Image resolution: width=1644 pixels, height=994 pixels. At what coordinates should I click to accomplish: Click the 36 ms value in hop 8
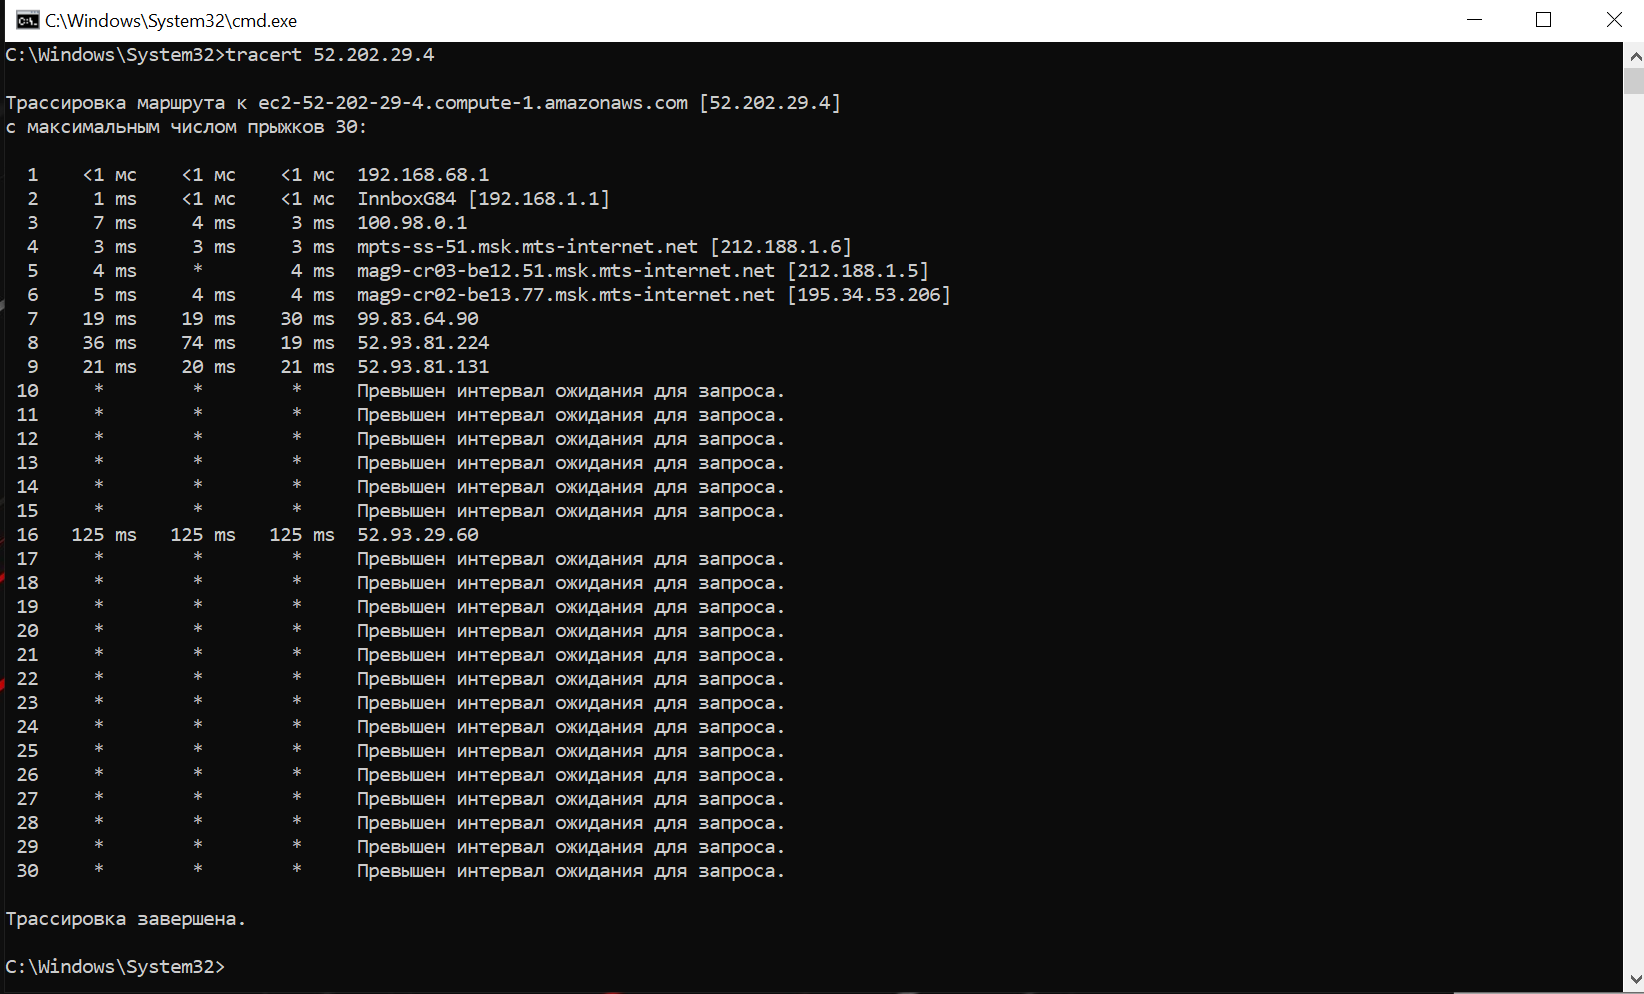110,343
